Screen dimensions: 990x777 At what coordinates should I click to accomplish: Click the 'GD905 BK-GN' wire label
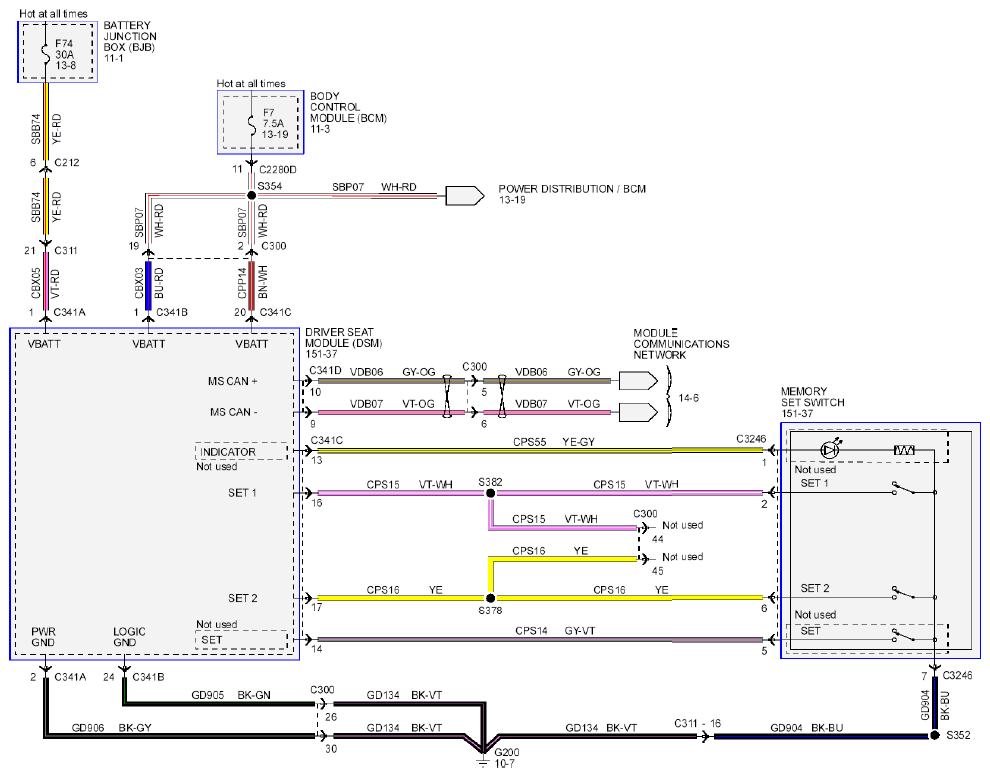[x=231, y=695]
